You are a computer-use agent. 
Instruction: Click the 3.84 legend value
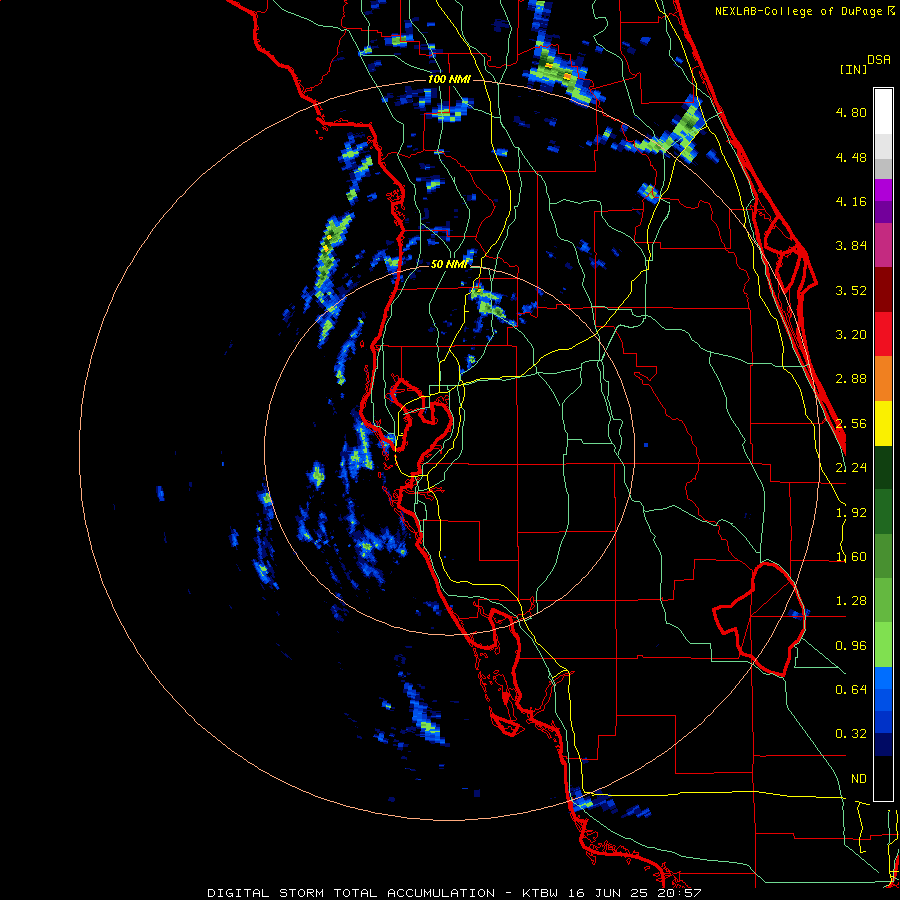tap(851, 246)
